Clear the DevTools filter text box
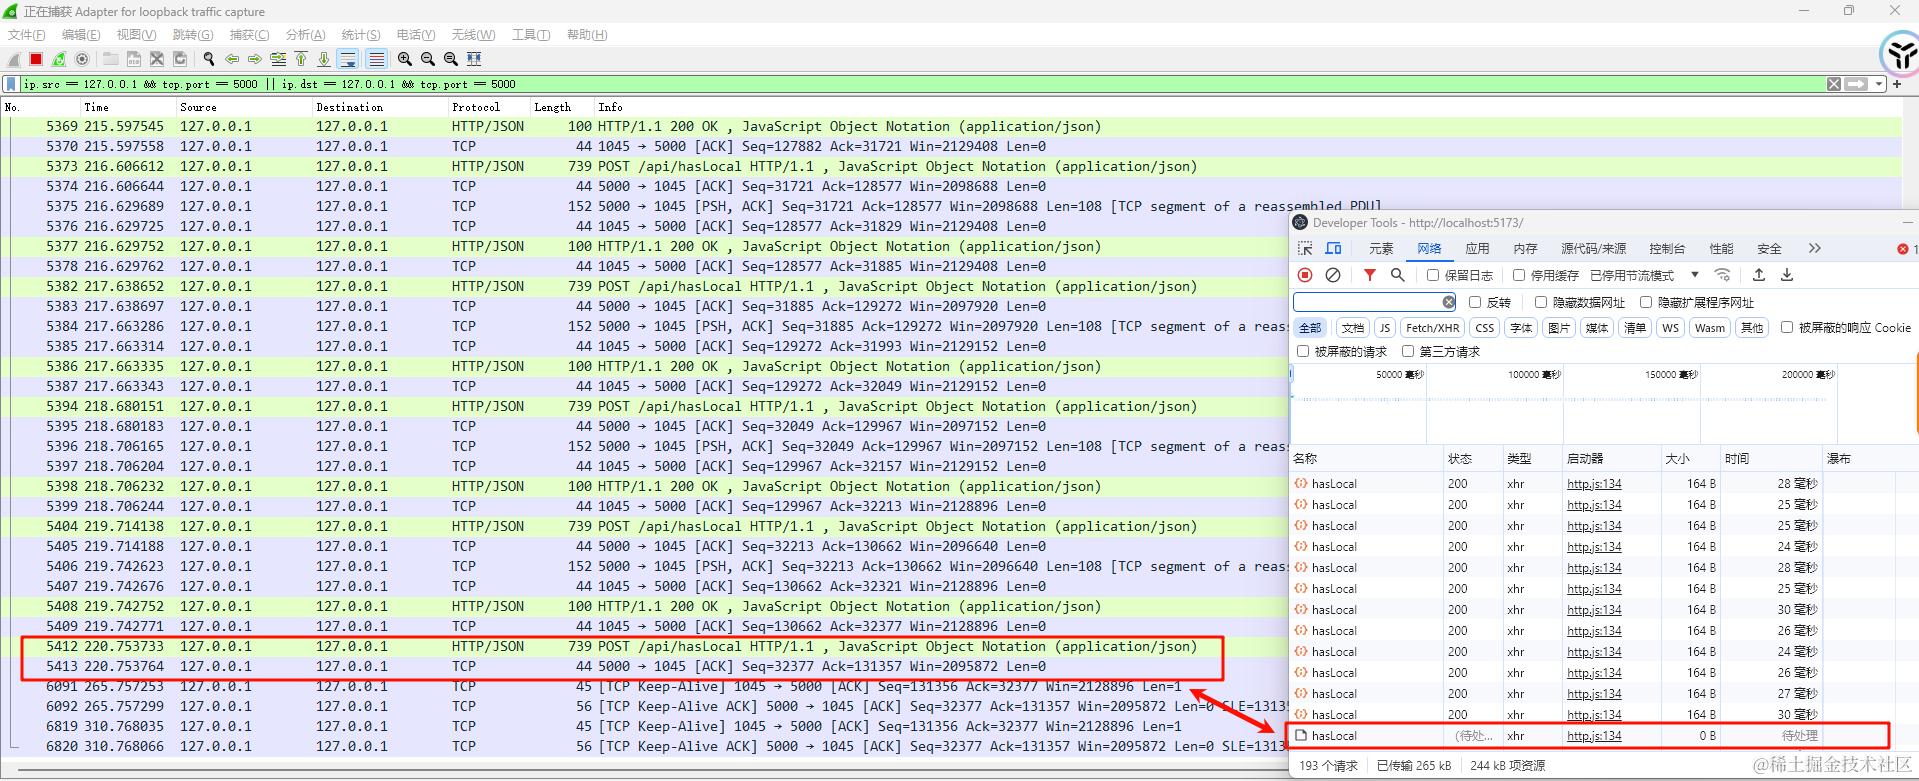 tap(1448, 302)
